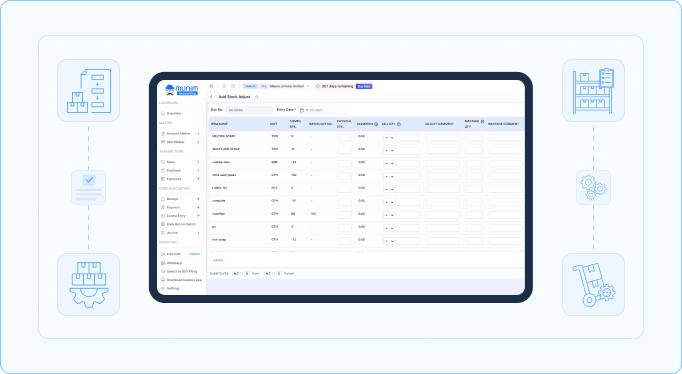Expand the Item Master submenu arrow
The height and width of the screenshot is (374, 682).
tap(198, 142)
